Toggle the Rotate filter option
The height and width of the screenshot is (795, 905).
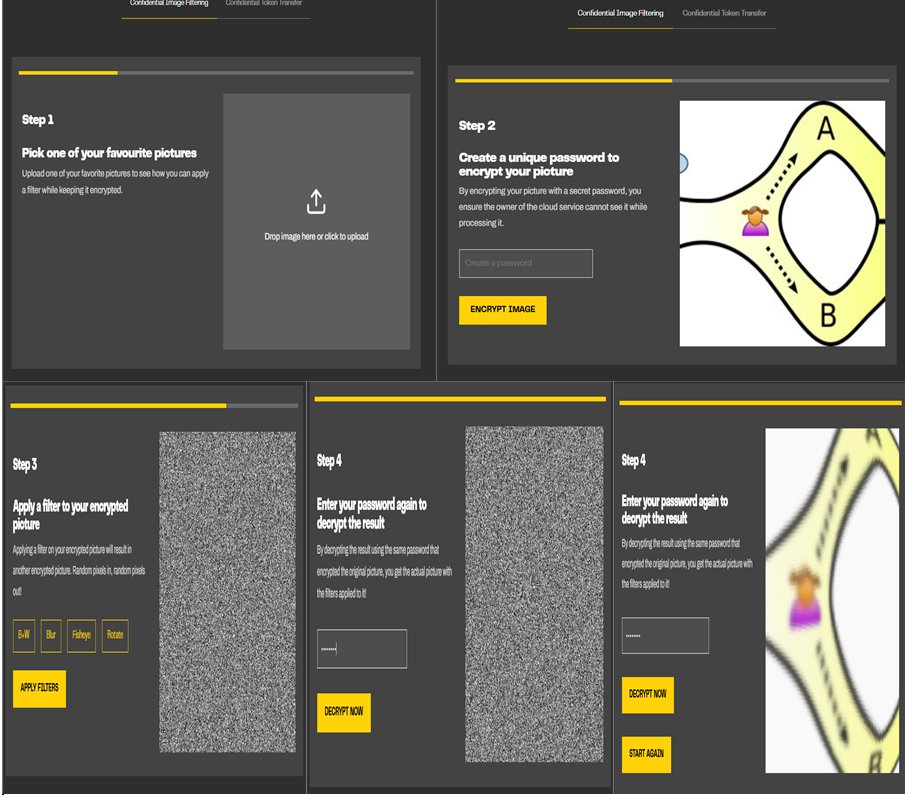[x=115, y=636]
